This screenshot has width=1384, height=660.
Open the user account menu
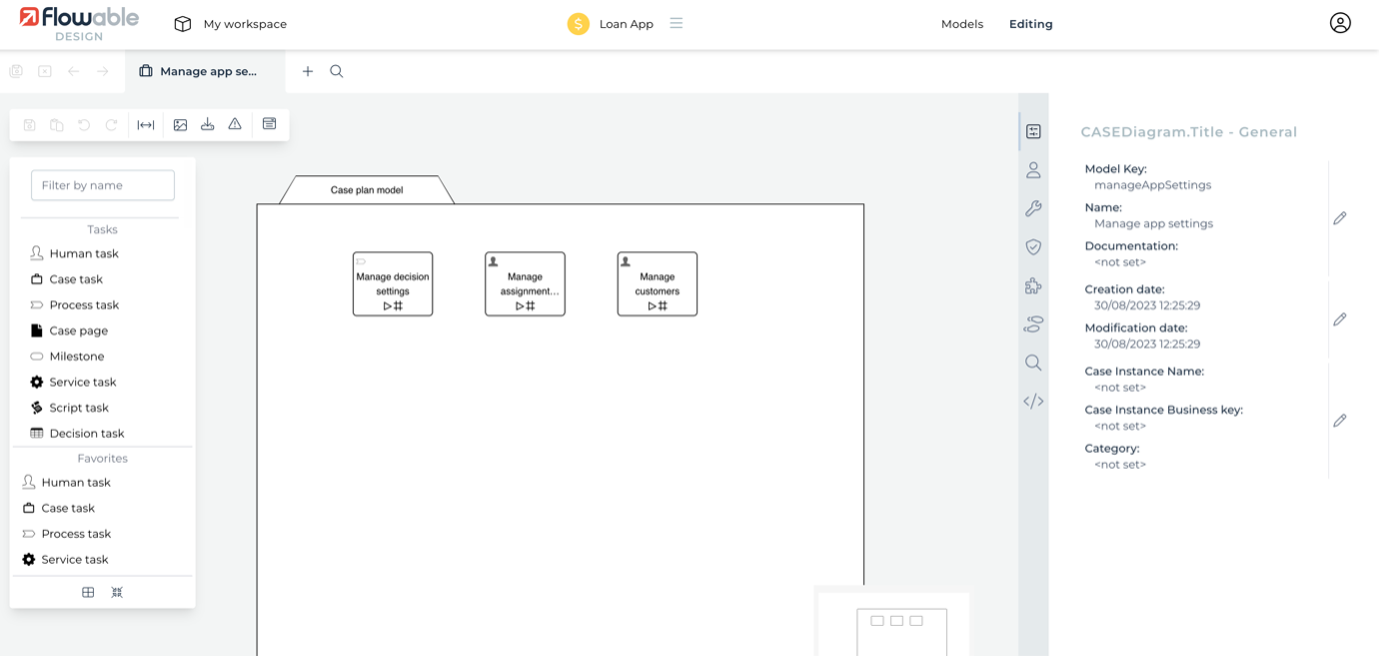point(1340,23)
